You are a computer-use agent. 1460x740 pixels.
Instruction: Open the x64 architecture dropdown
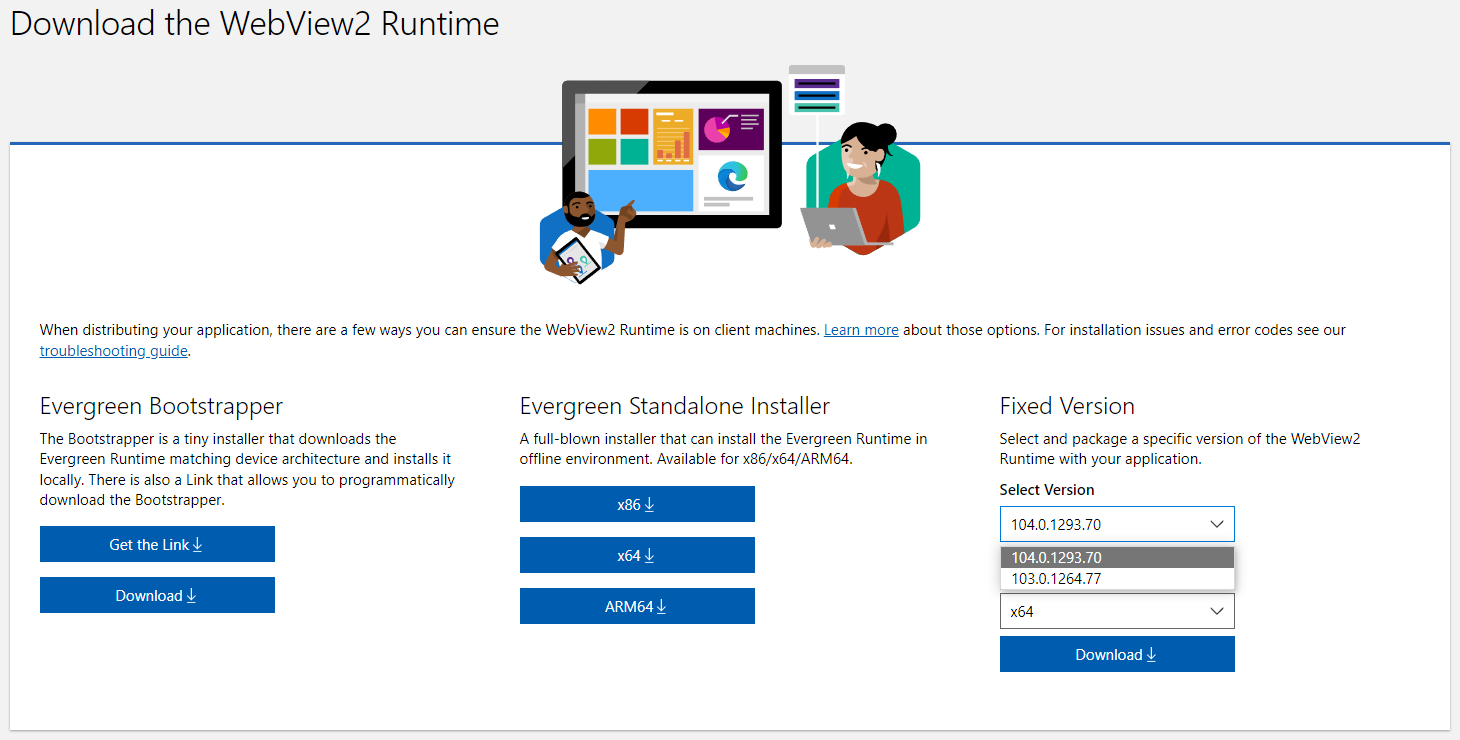coord(1117,611)
